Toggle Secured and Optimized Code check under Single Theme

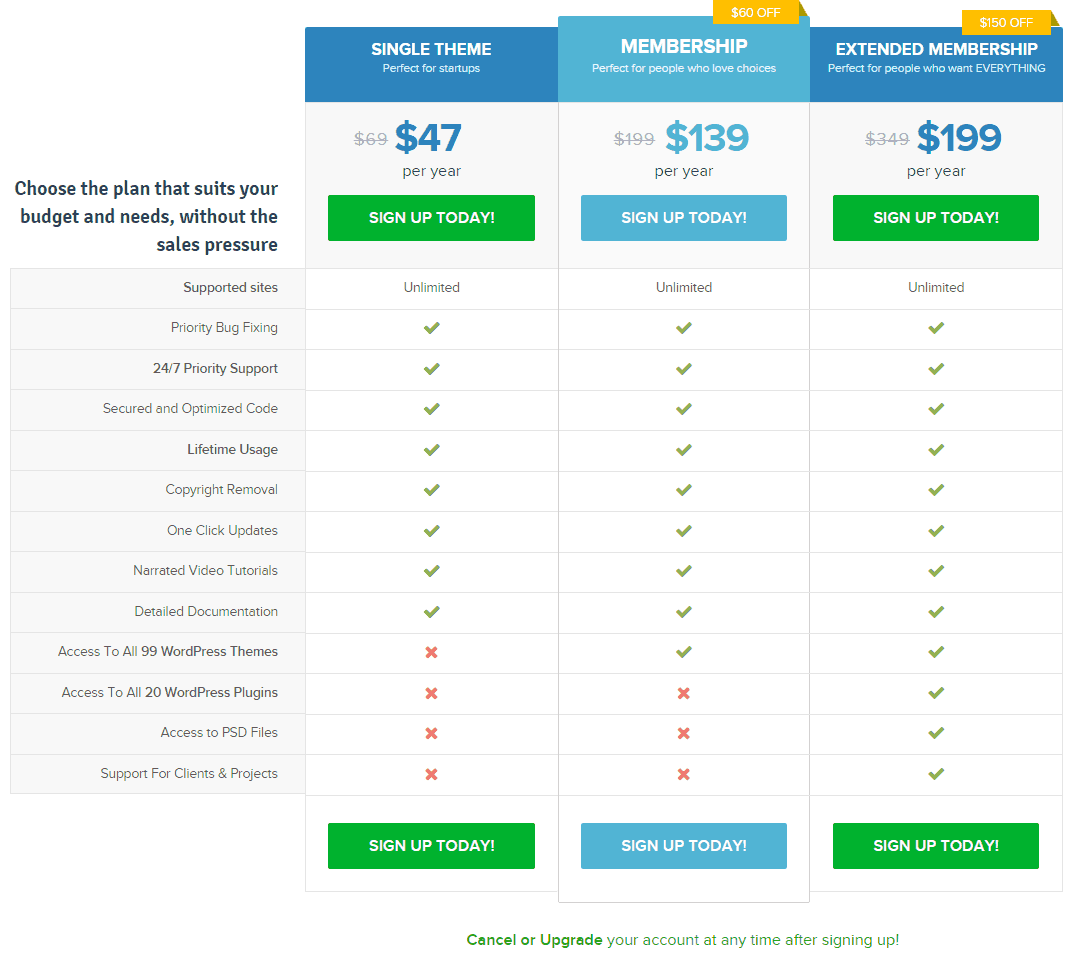tap(431, 409)
